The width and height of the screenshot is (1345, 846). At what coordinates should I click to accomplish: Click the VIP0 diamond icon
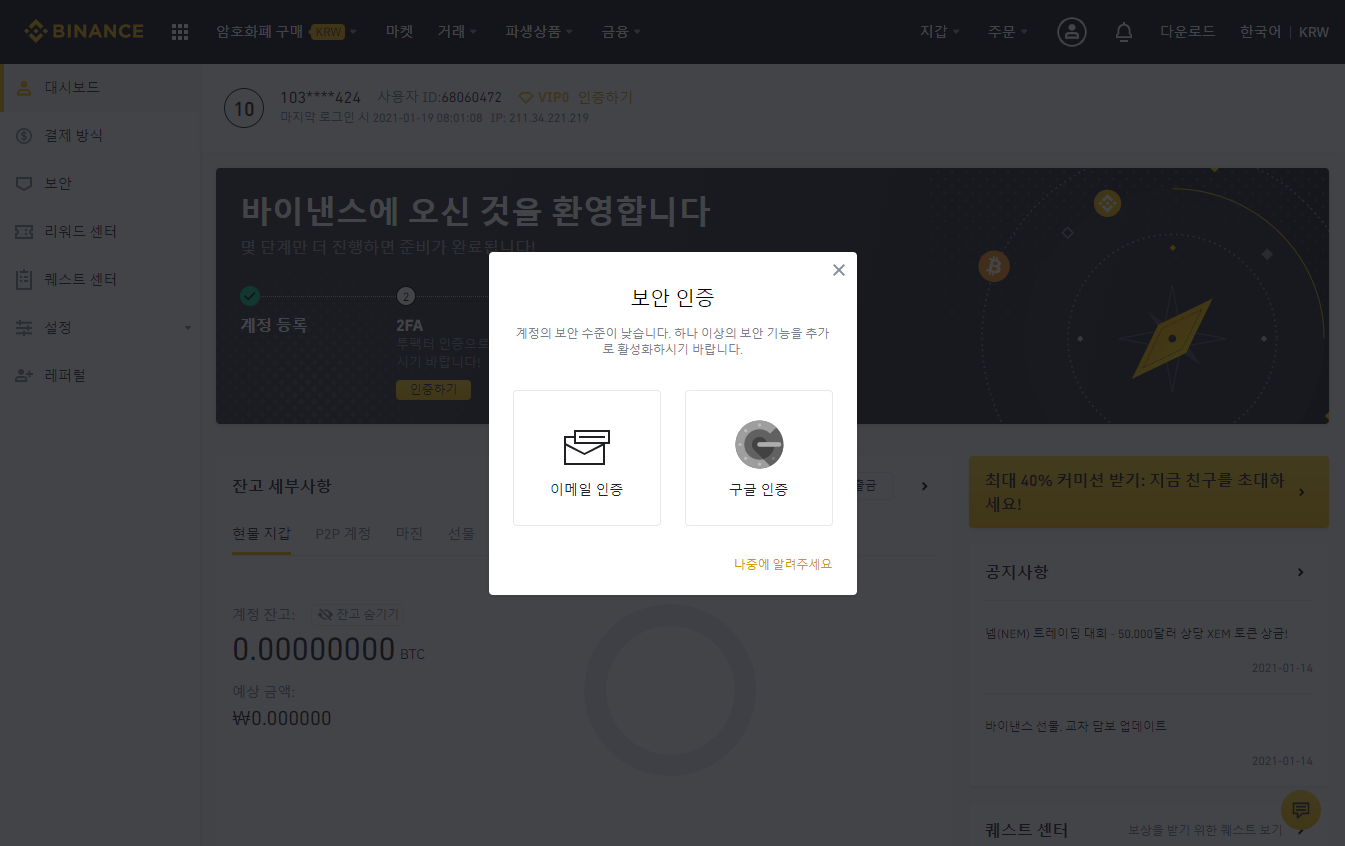526,97
